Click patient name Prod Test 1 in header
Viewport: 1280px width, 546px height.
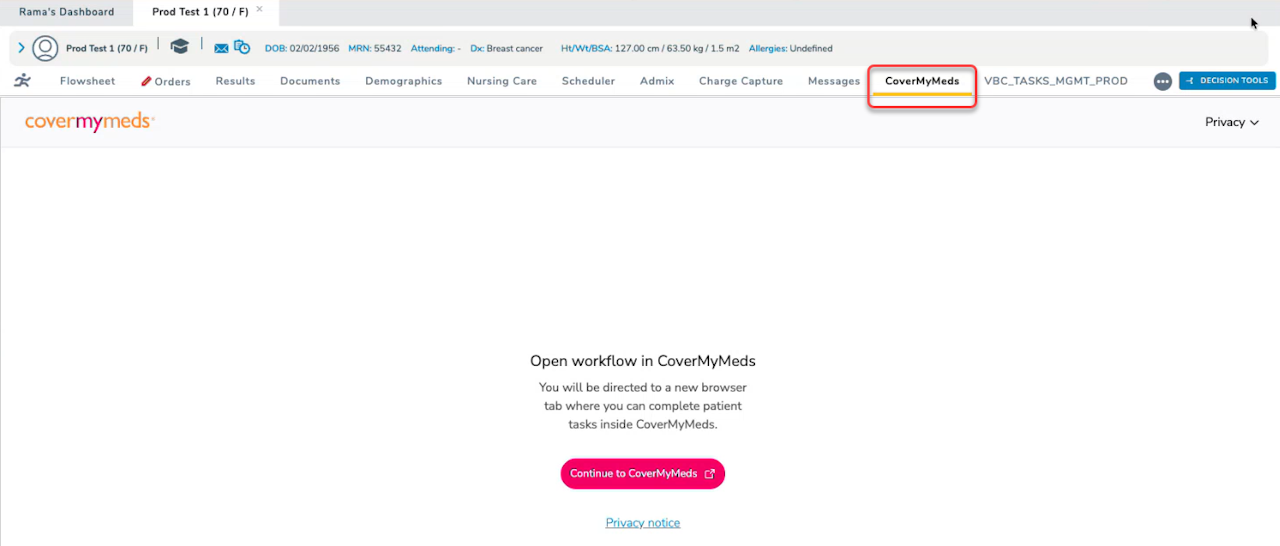point(107,48)
